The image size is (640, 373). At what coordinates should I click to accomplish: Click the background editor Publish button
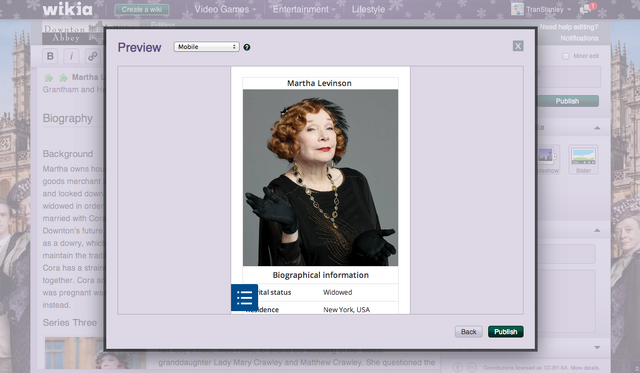pos(567,101)
